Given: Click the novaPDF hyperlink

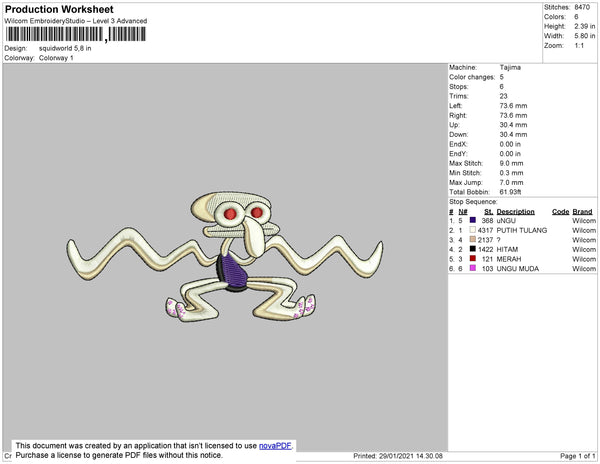Looking at the screenshot, I should (275, 446).
